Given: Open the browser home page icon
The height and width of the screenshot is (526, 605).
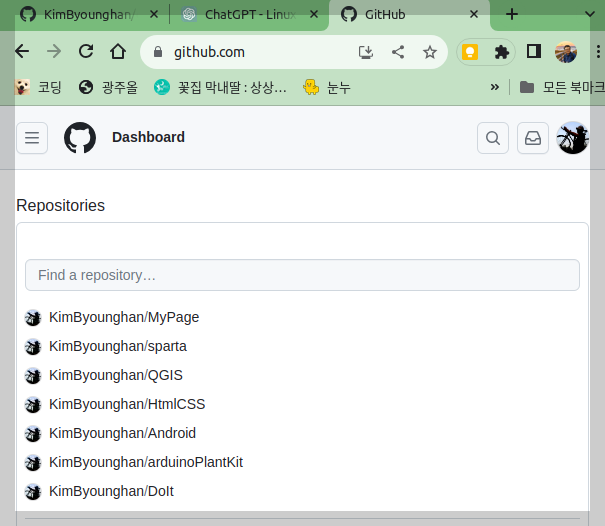Looking at the screenshot, I should (x=118, y=51).
